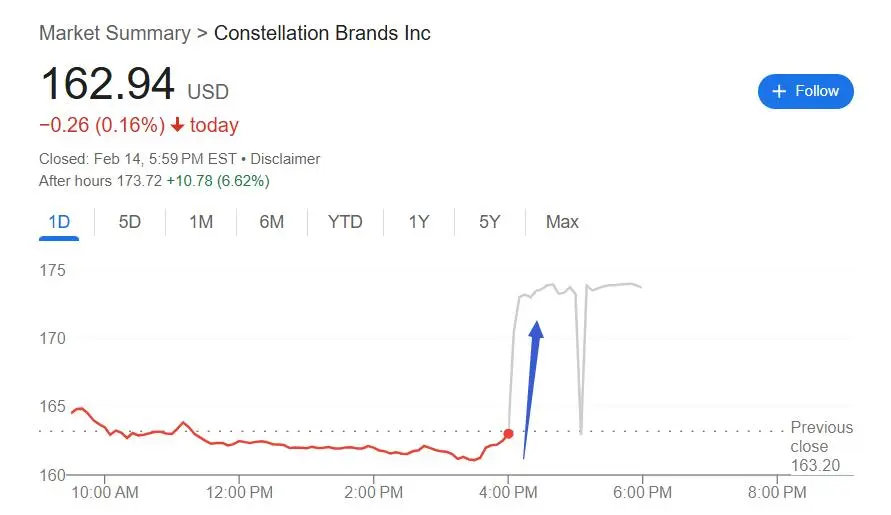
Task: Select the Max range tab
Action: 562,222
